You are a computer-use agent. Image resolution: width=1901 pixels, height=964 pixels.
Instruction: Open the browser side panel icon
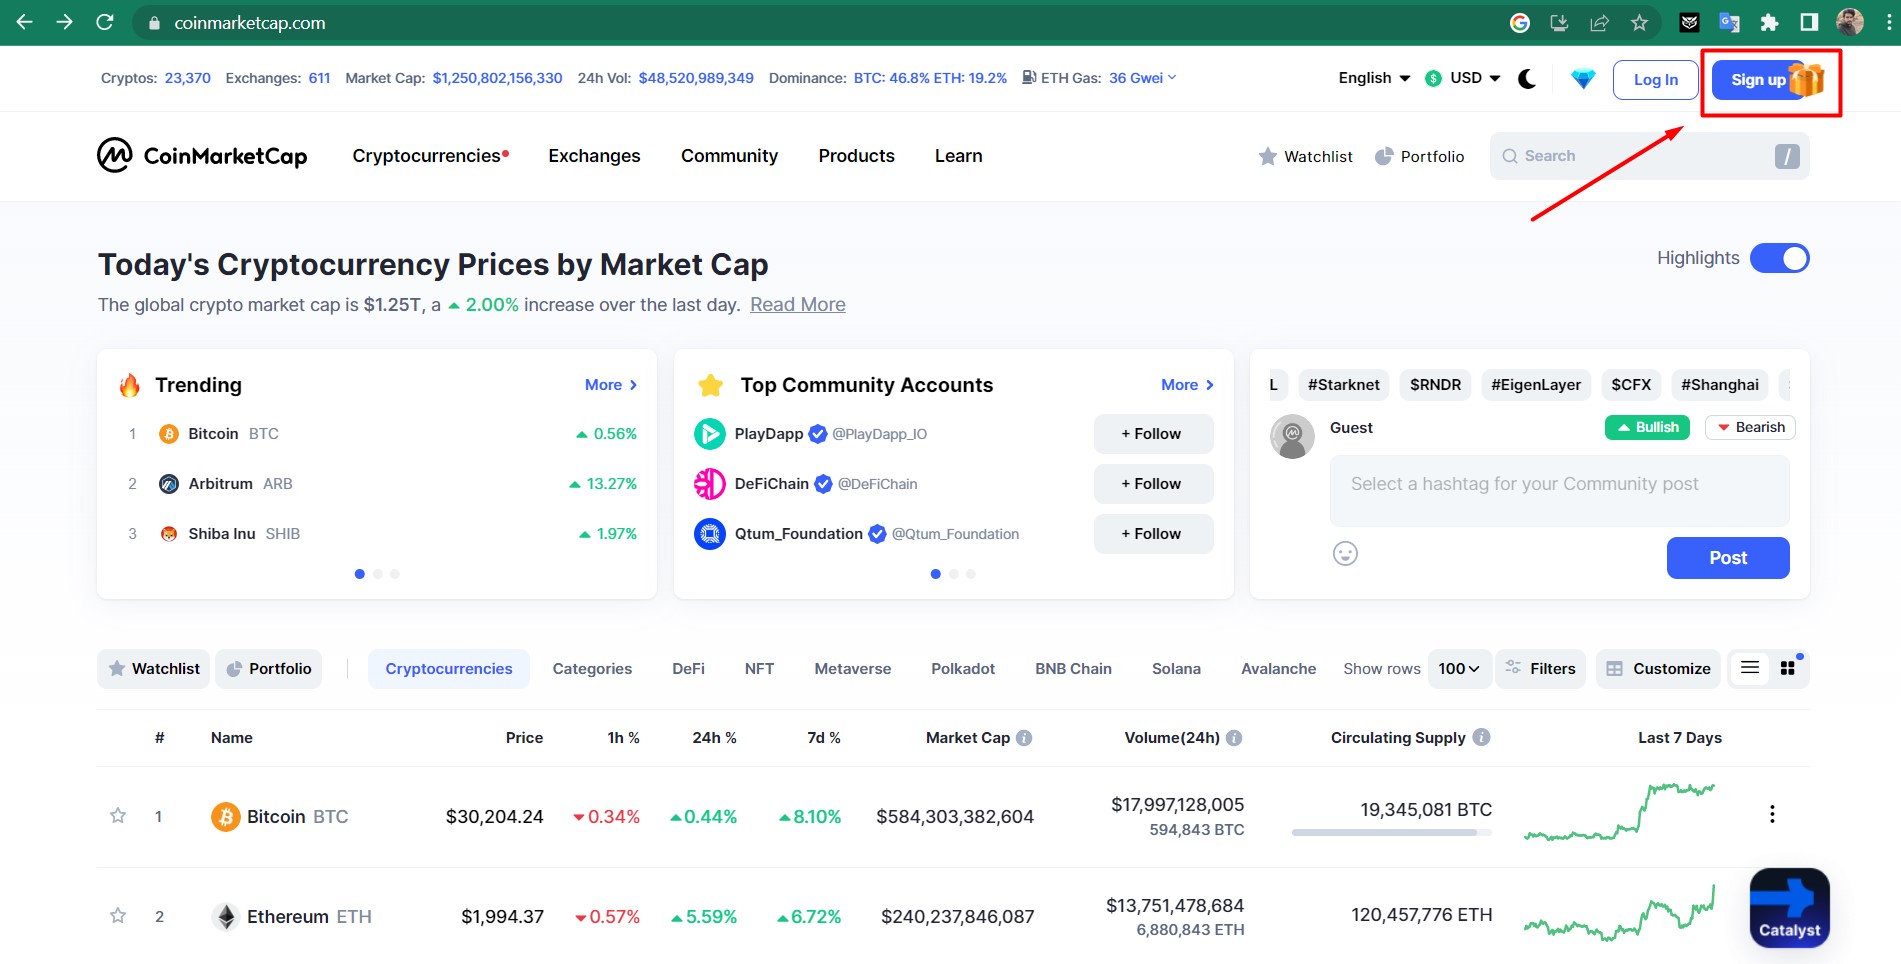pos(1809,22)
